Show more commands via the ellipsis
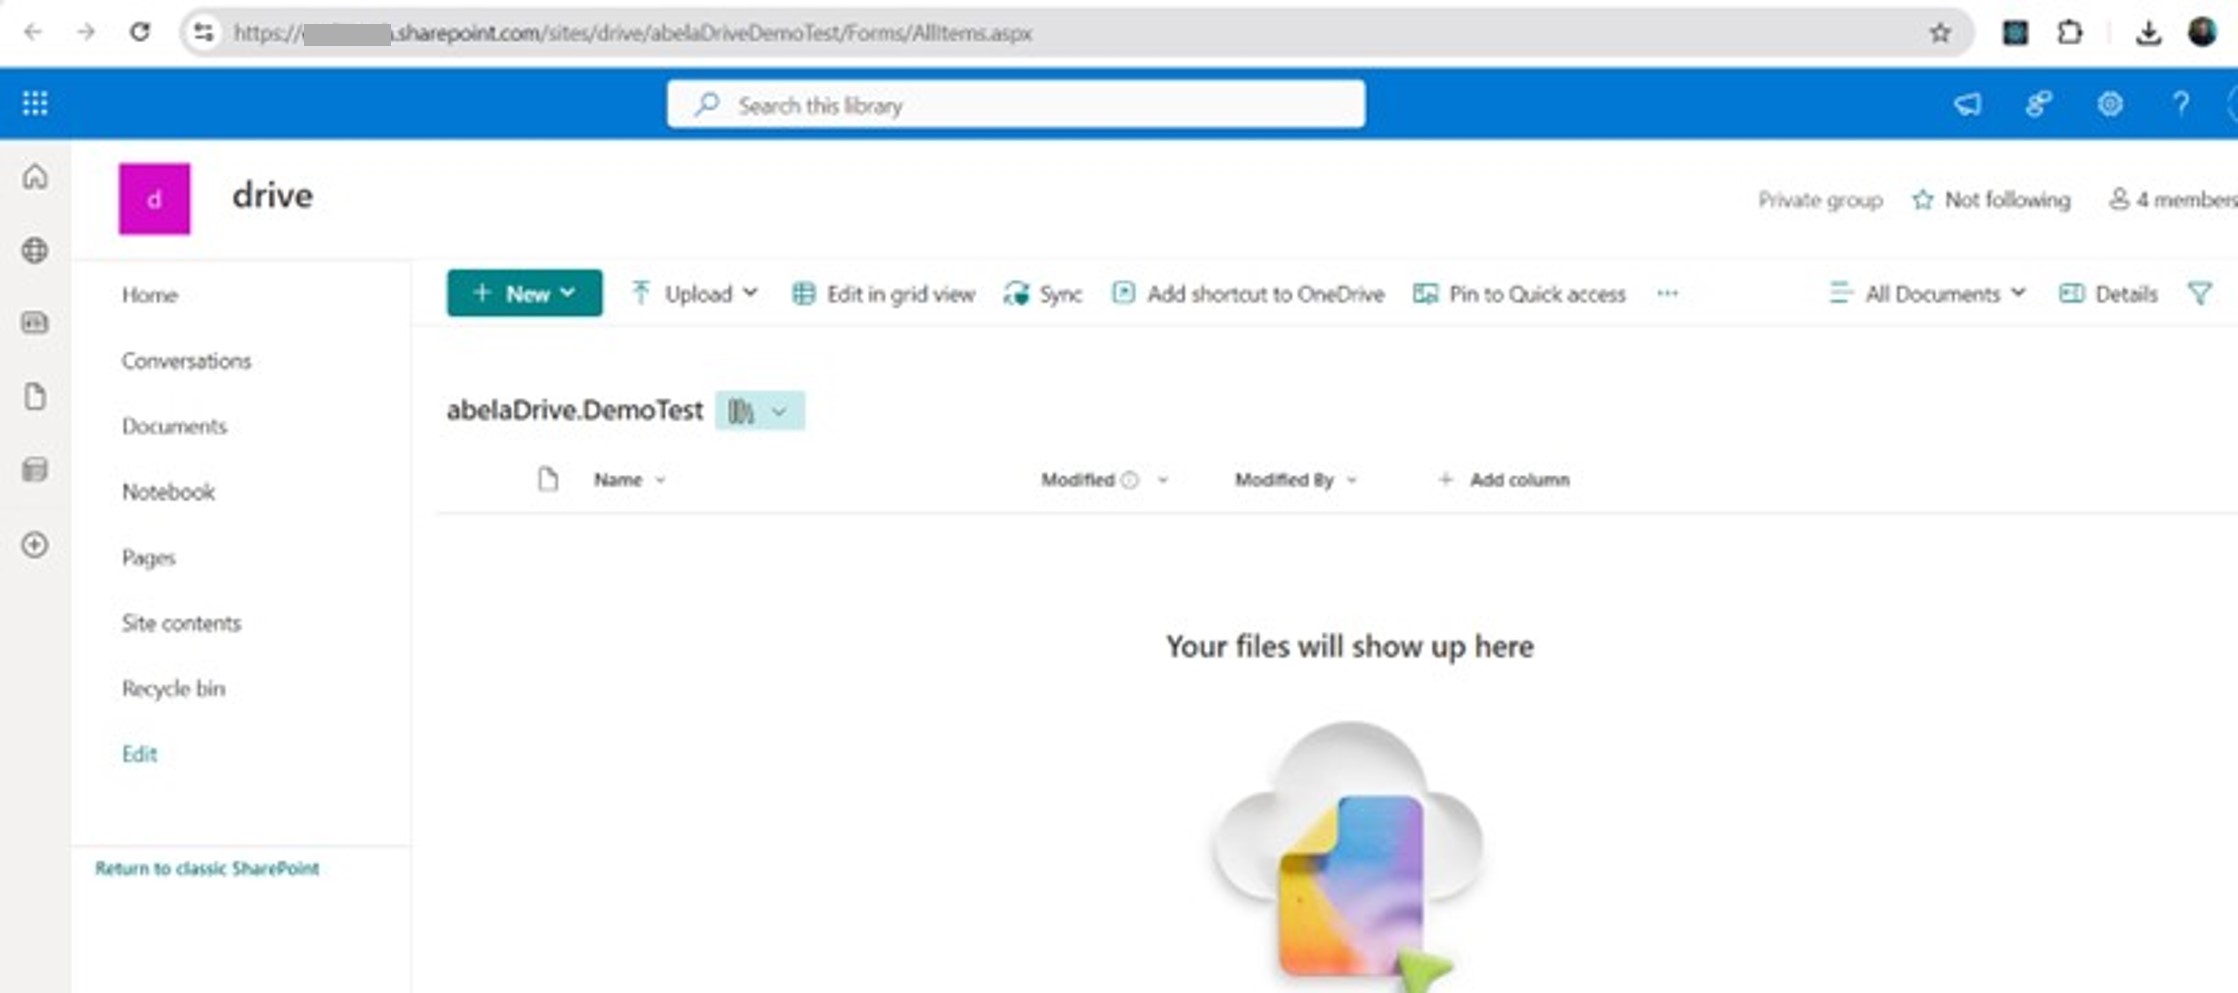The image size is (2238, 993). pos(1667,294)
